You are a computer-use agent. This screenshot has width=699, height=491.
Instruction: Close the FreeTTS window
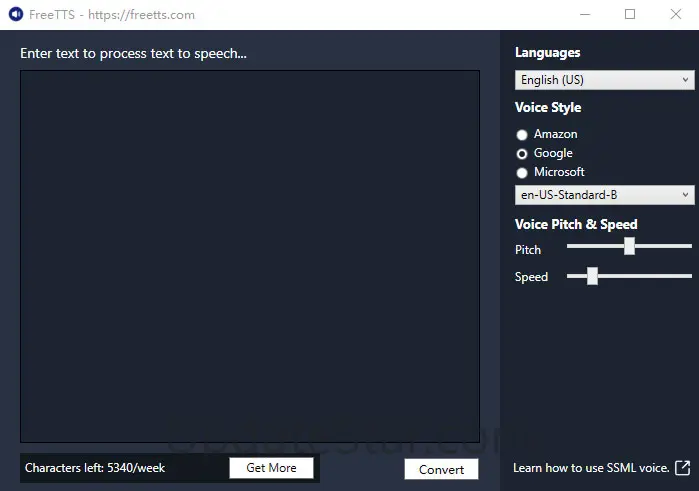676,14
